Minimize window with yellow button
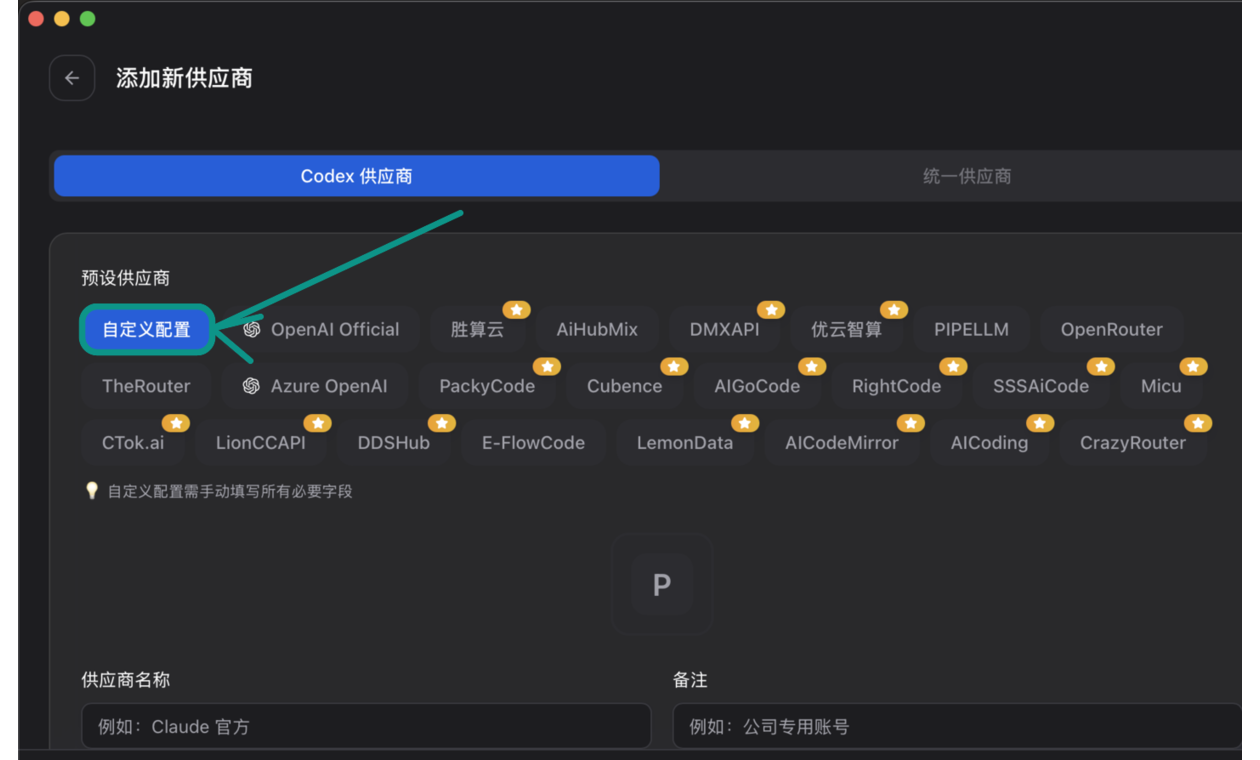The width and height of the screenshot is (1260, 760). pos(62,19)
